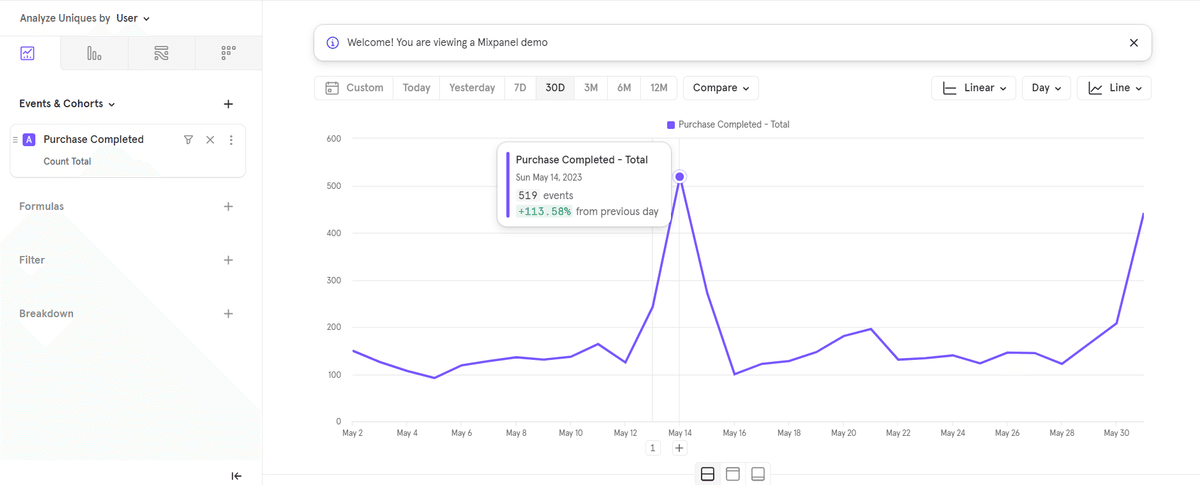Dismiss the Mixpanel demo welcome banner
Image resolution: width=1200 pixels, height=485 pixels.
pyautogui.click(x=1133, y=43)
